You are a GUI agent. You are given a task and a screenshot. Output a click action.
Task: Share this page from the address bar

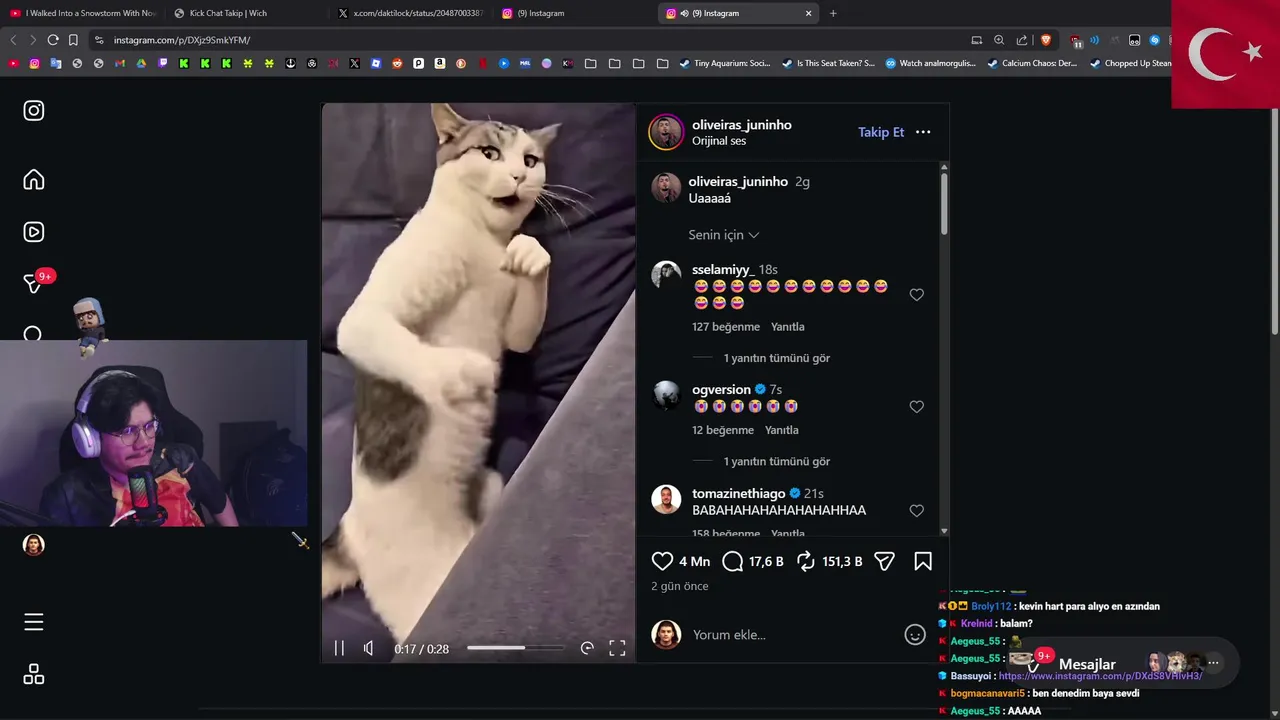point(1022,40)
